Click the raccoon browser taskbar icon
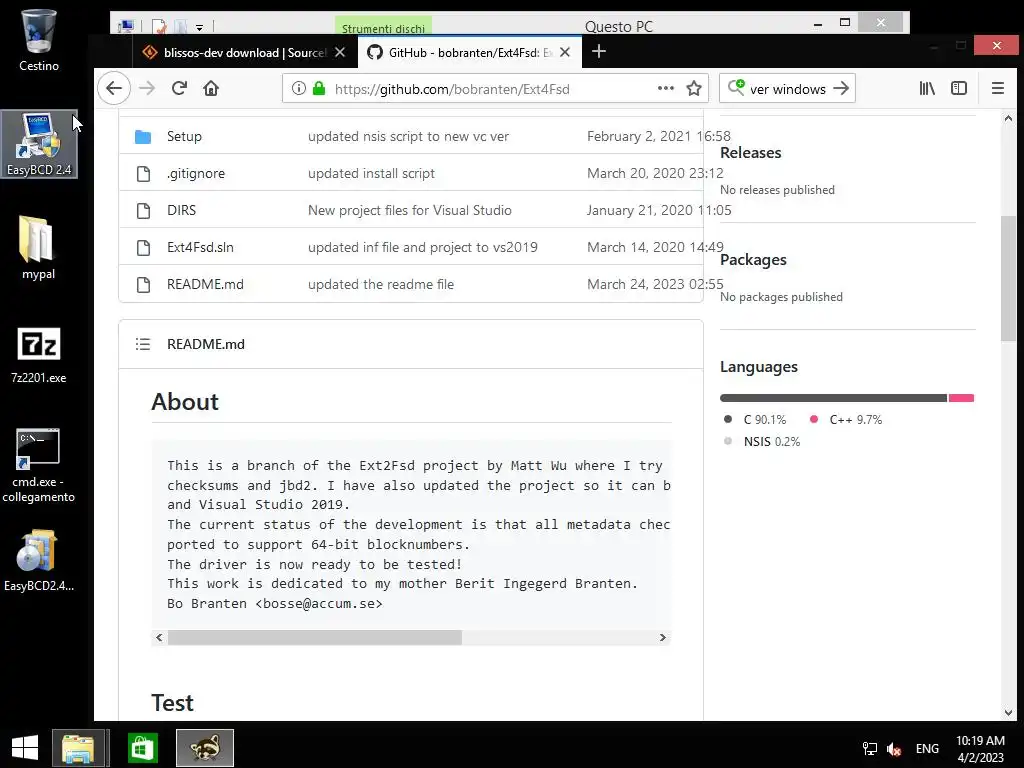Viewport: 1024px width, 768px height. 204,748
